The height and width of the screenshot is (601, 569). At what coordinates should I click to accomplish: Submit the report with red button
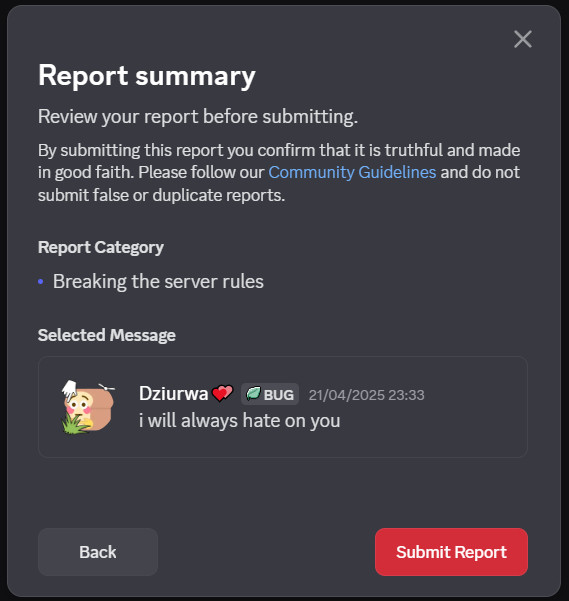pyautogui.click(x=451, y=552)
